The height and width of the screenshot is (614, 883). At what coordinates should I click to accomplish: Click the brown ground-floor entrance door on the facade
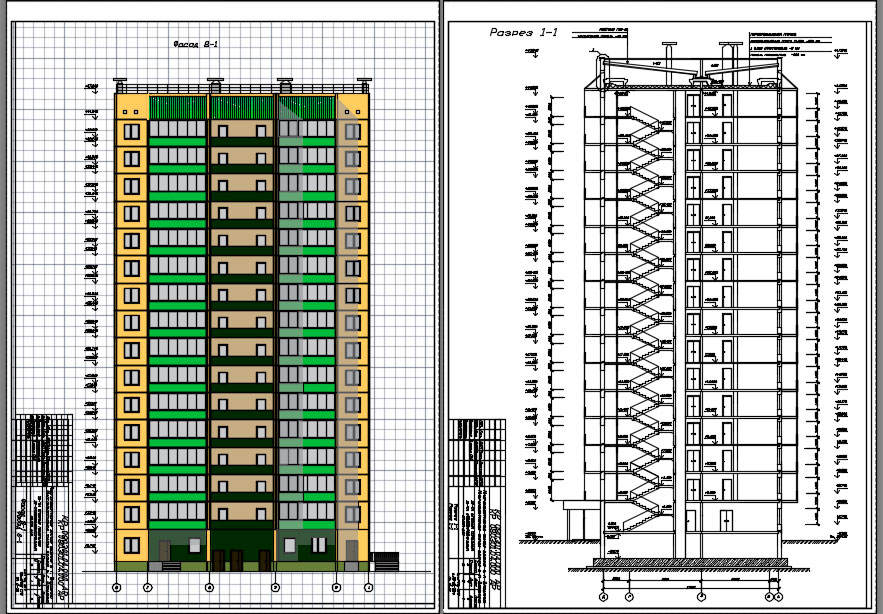pos(164,550)
